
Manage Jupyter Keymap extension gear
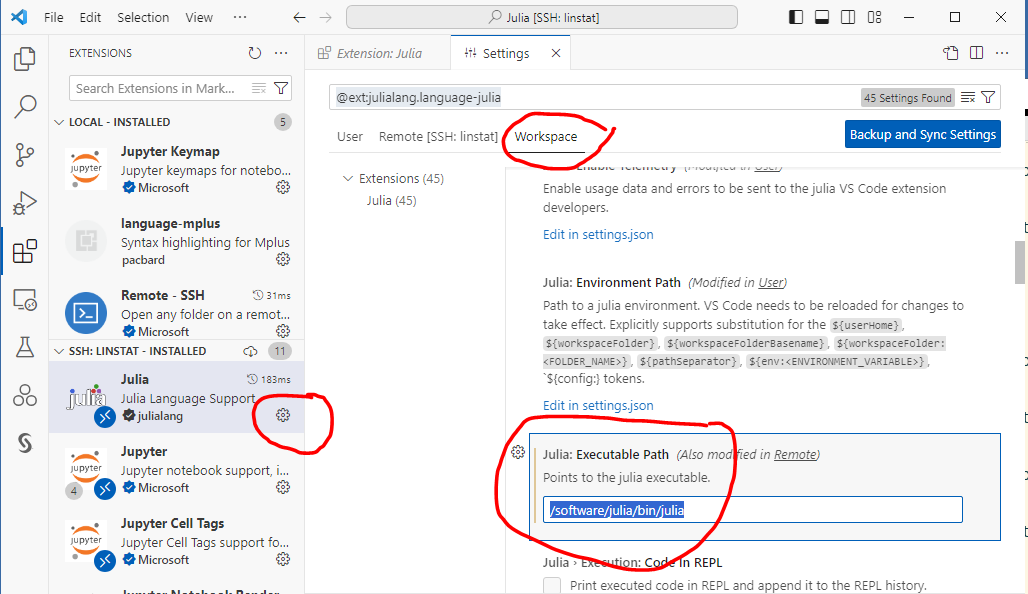pyautogui.click(x=283, y=187)
